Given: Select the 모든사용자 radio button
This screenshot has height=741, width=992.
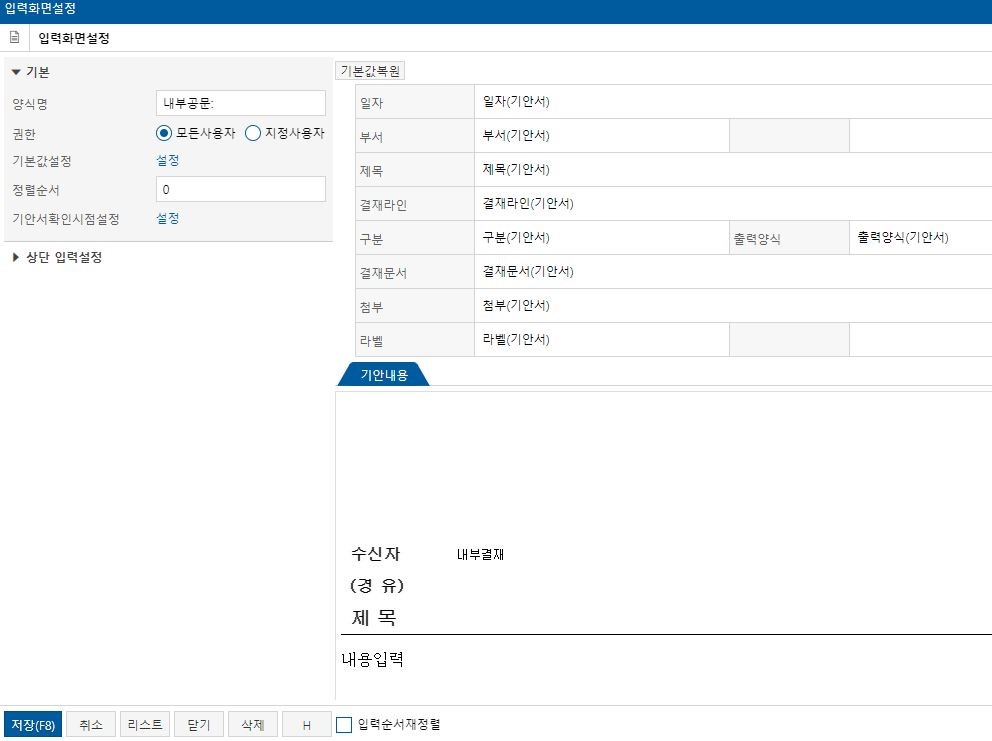Looking at the screenshot, I should click(x=164, y=133).
